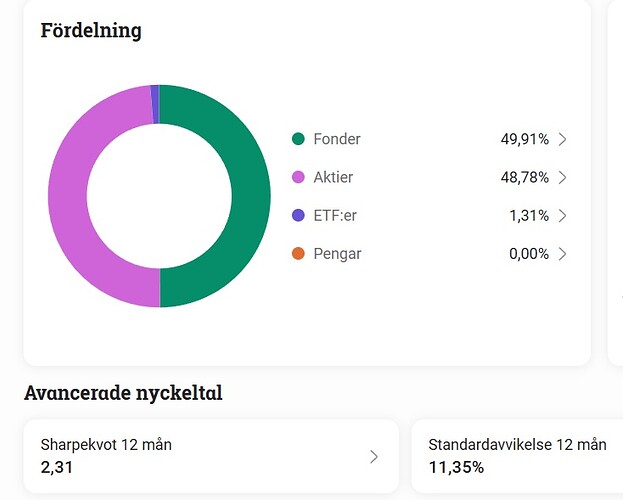Open the Standardavvikelse 12 mån card

click(x=517, y=456)
